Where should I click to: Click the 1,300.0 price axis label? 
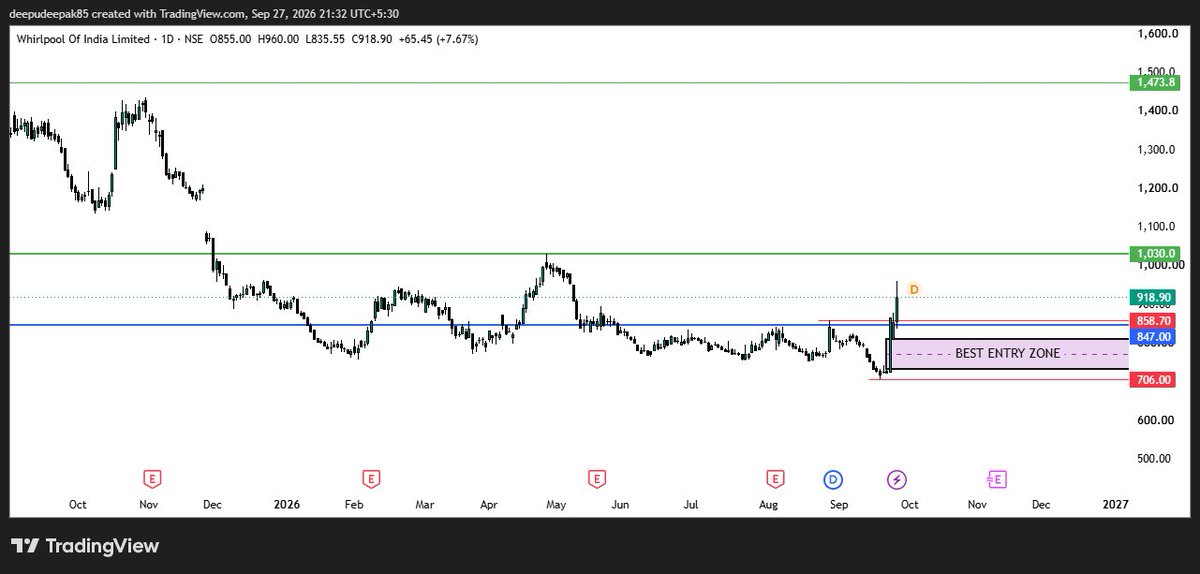pos(1155,150)
